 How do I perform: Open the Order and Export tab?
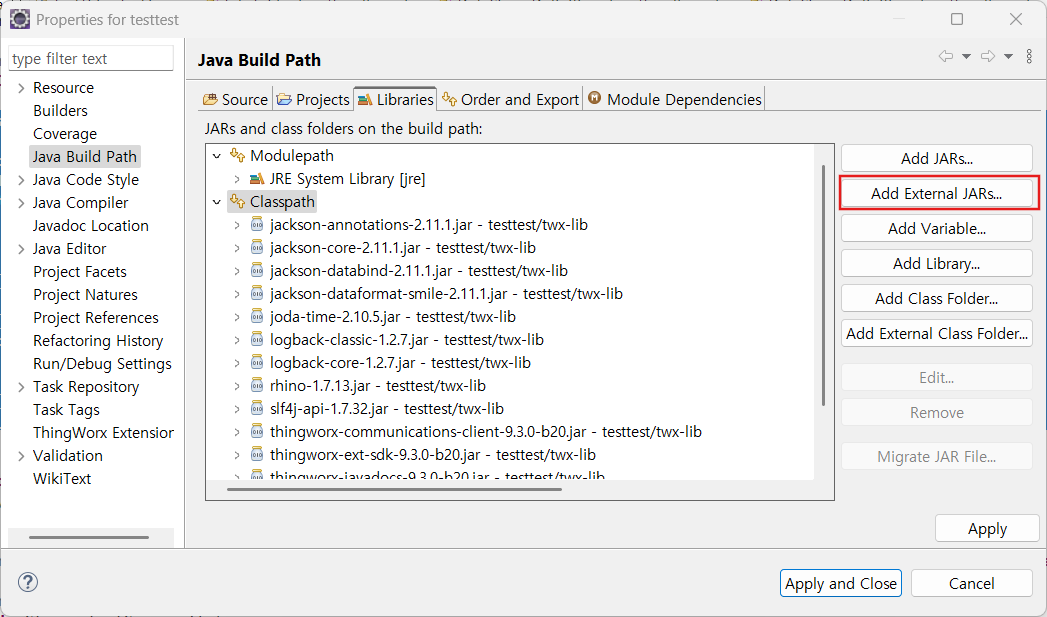pyautogui.click(x=510, y=99)
